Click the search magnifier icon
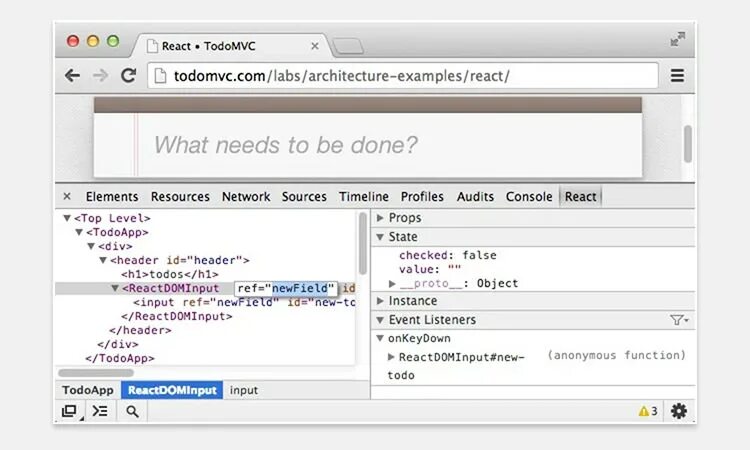This screenshot has height=450, width=750. (x=132, y=411)
